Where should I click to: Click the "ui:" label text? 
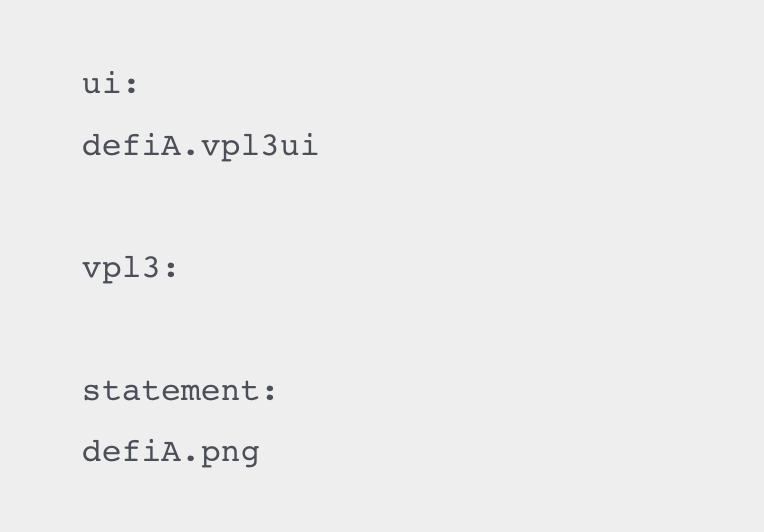pos(109,84)
